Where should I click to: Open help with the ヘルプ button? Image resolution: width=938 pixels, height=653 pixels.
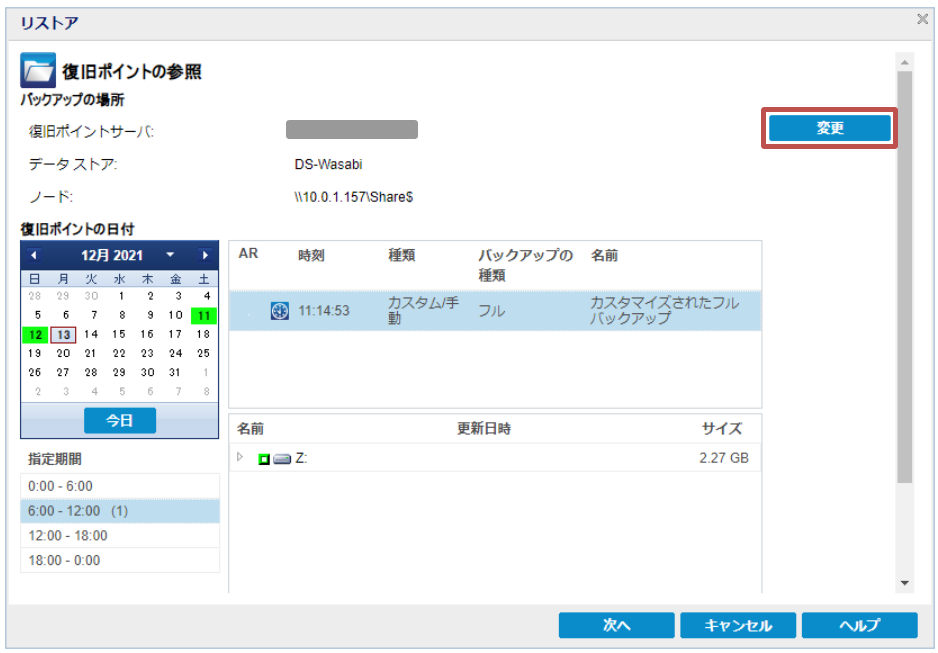click(x=859, y=625)
